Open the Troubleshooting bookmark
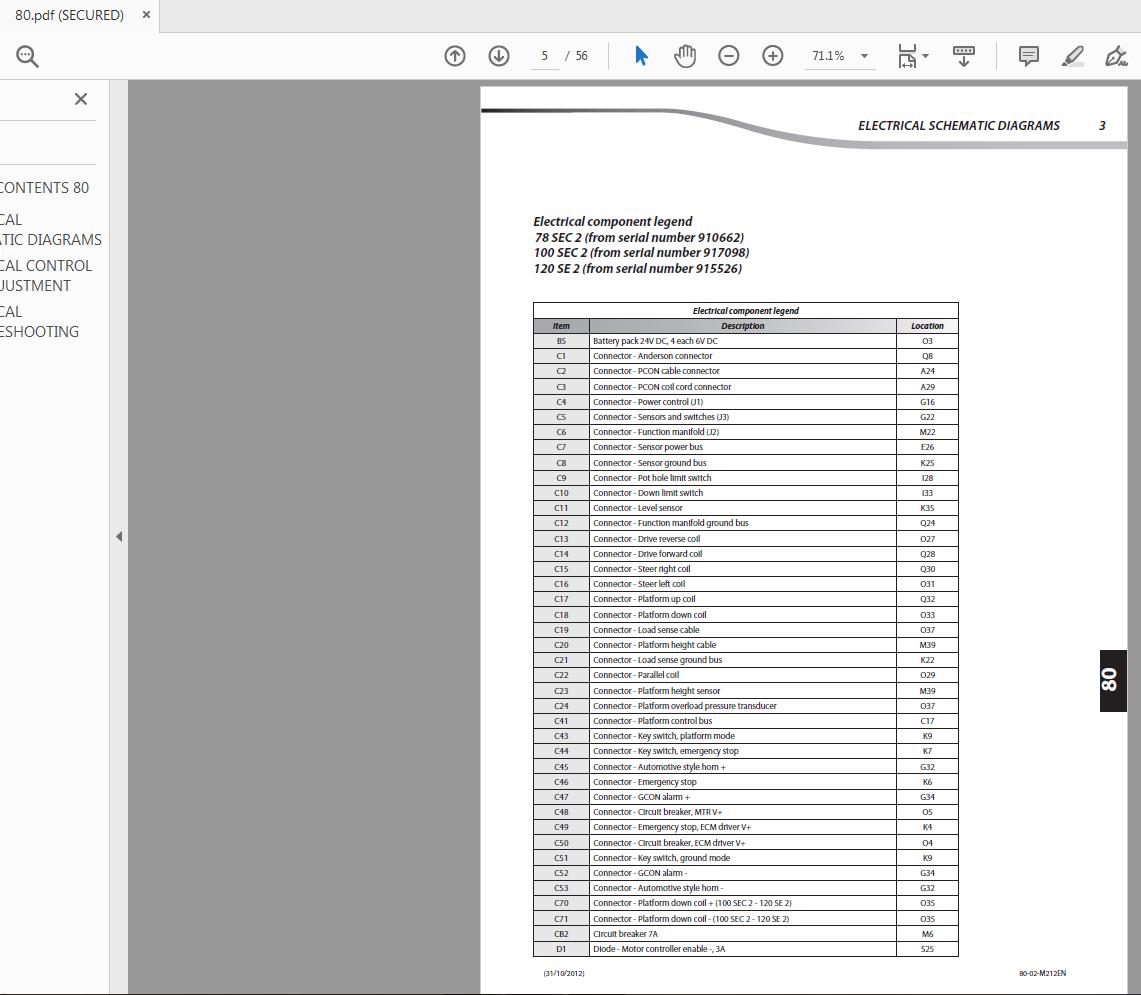Screen dimensions: 1141x995 (39, 322)
